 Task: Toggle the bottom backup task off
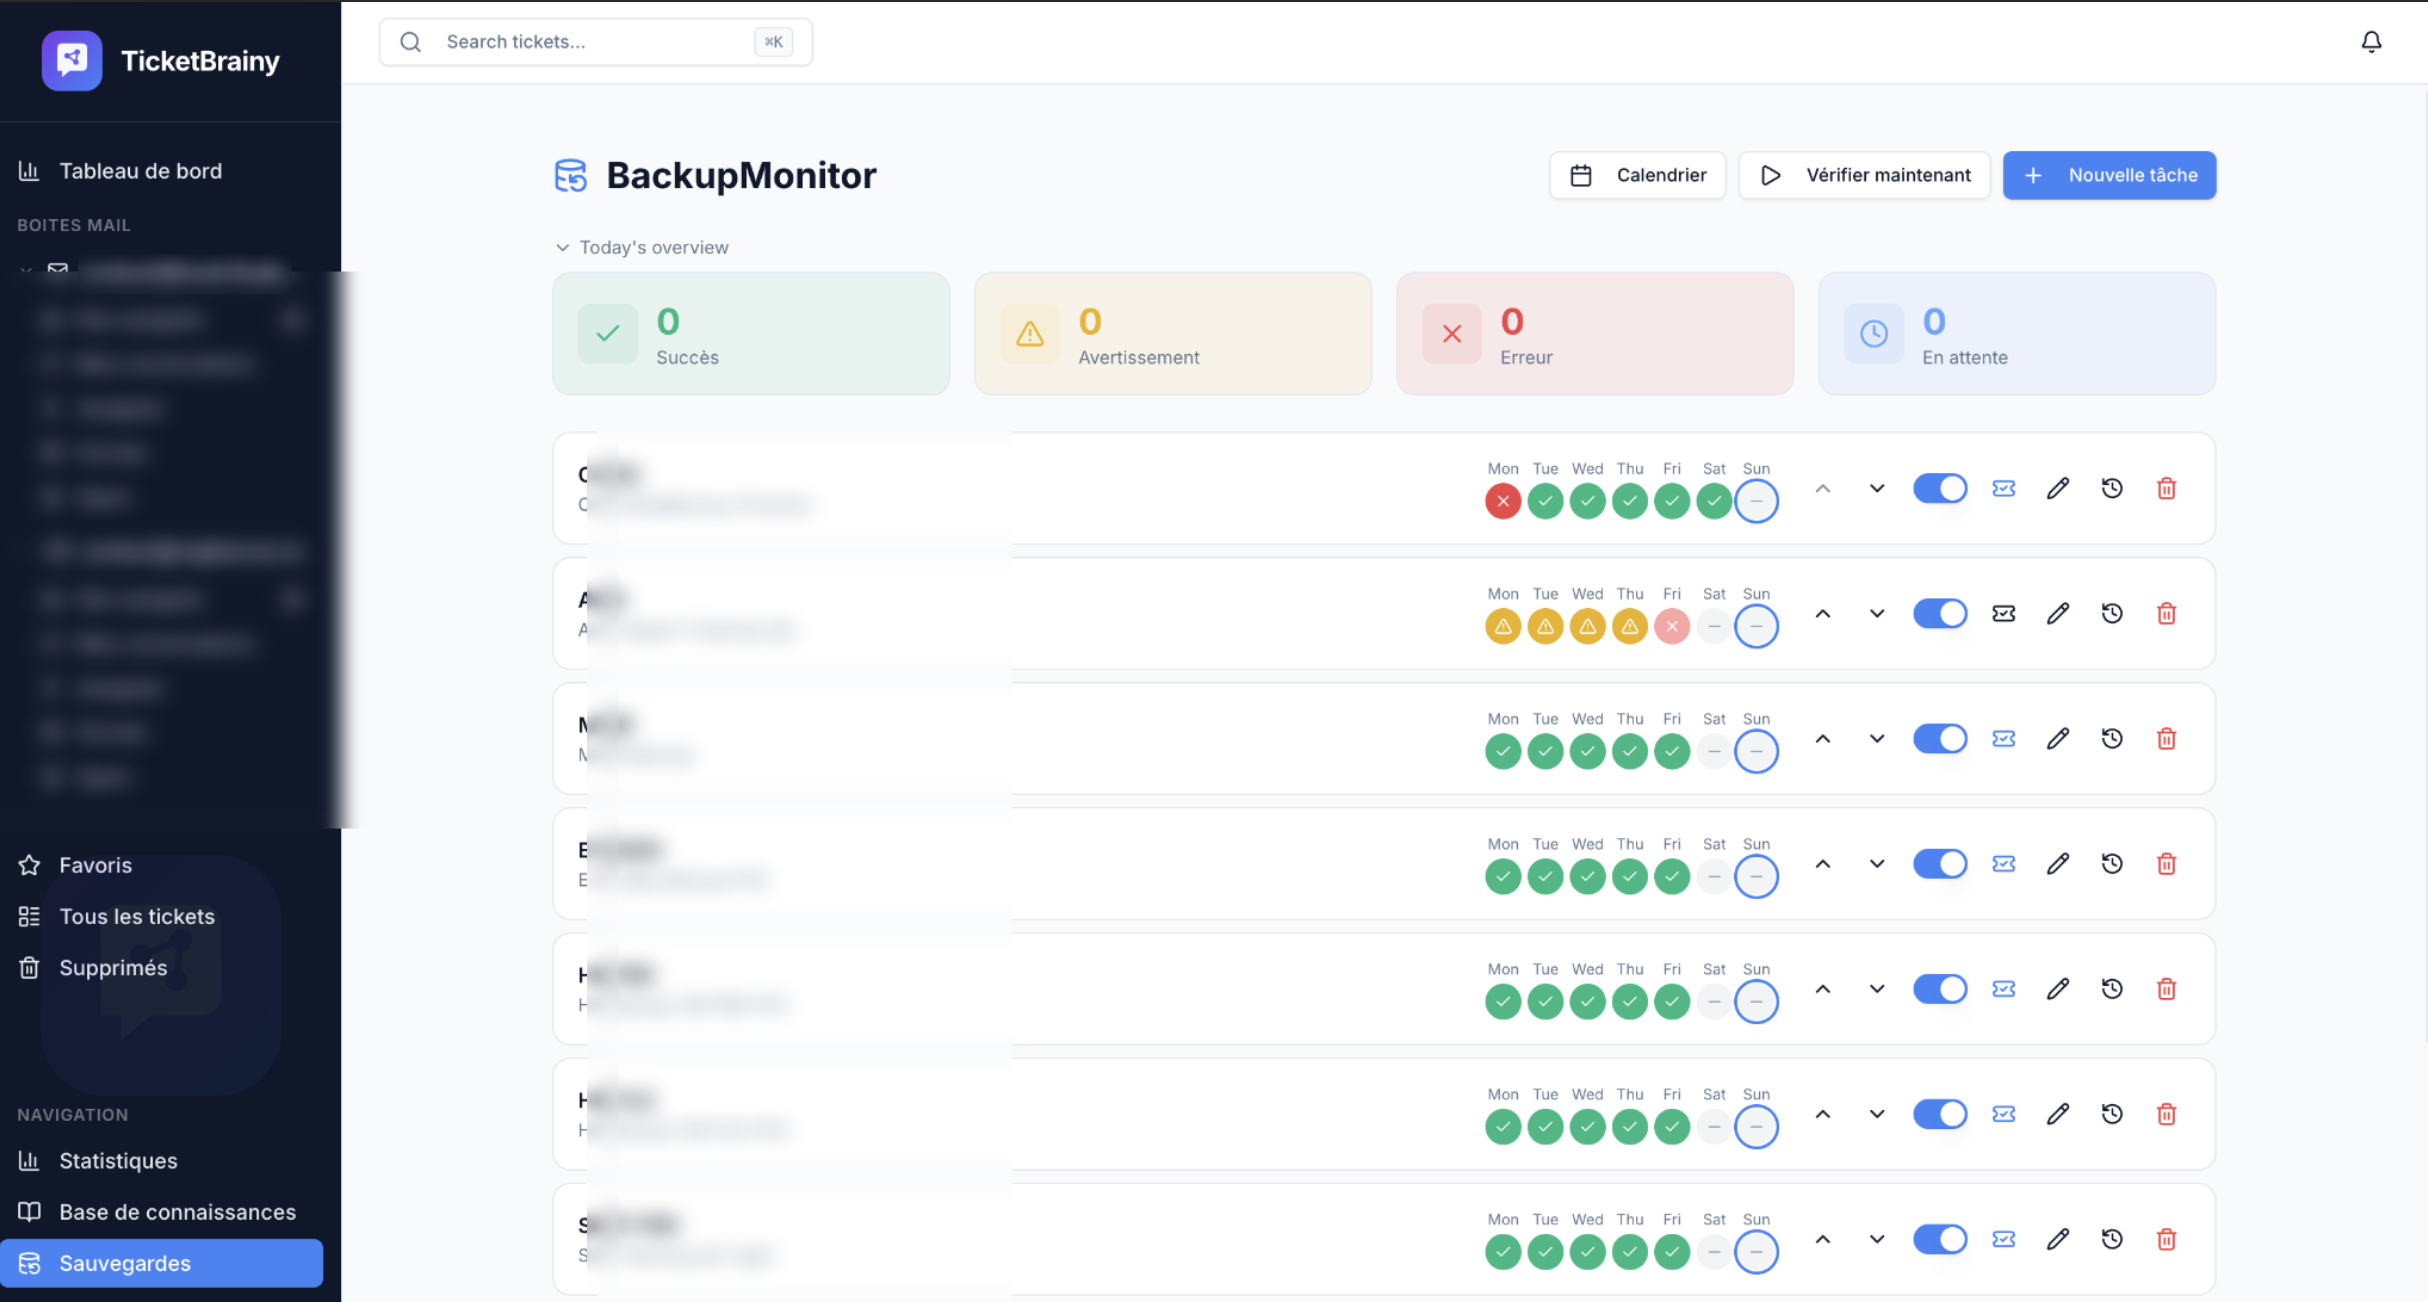[x=1940, y=1239]
